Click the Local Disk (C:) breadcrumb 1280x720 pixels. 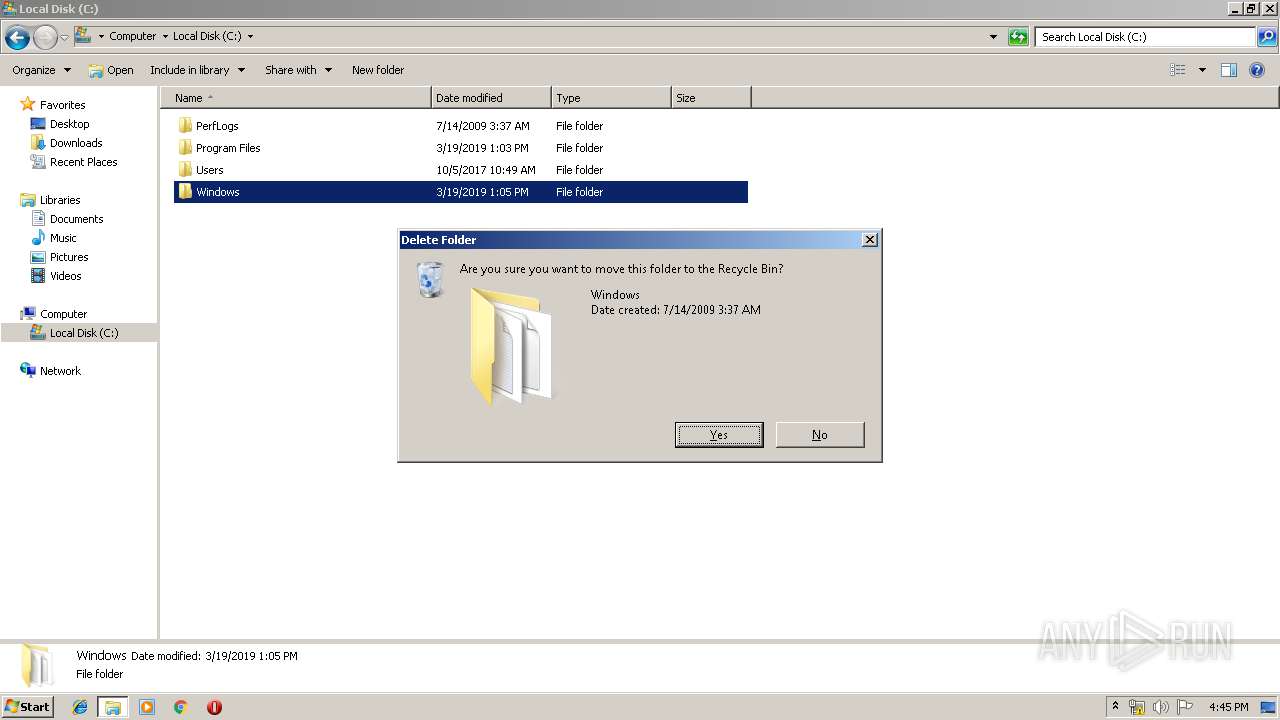tap(207, 36)
